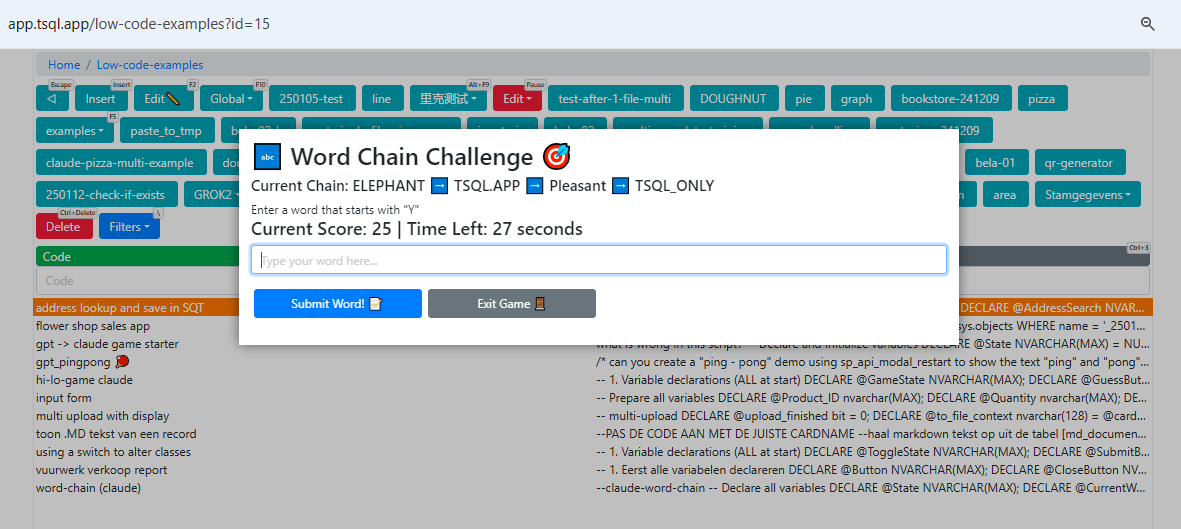Image resolution: width=1181 pixels, height=529 pixels.
Task: Open the qr-generator button
Action: click(x=1079, y=162)
